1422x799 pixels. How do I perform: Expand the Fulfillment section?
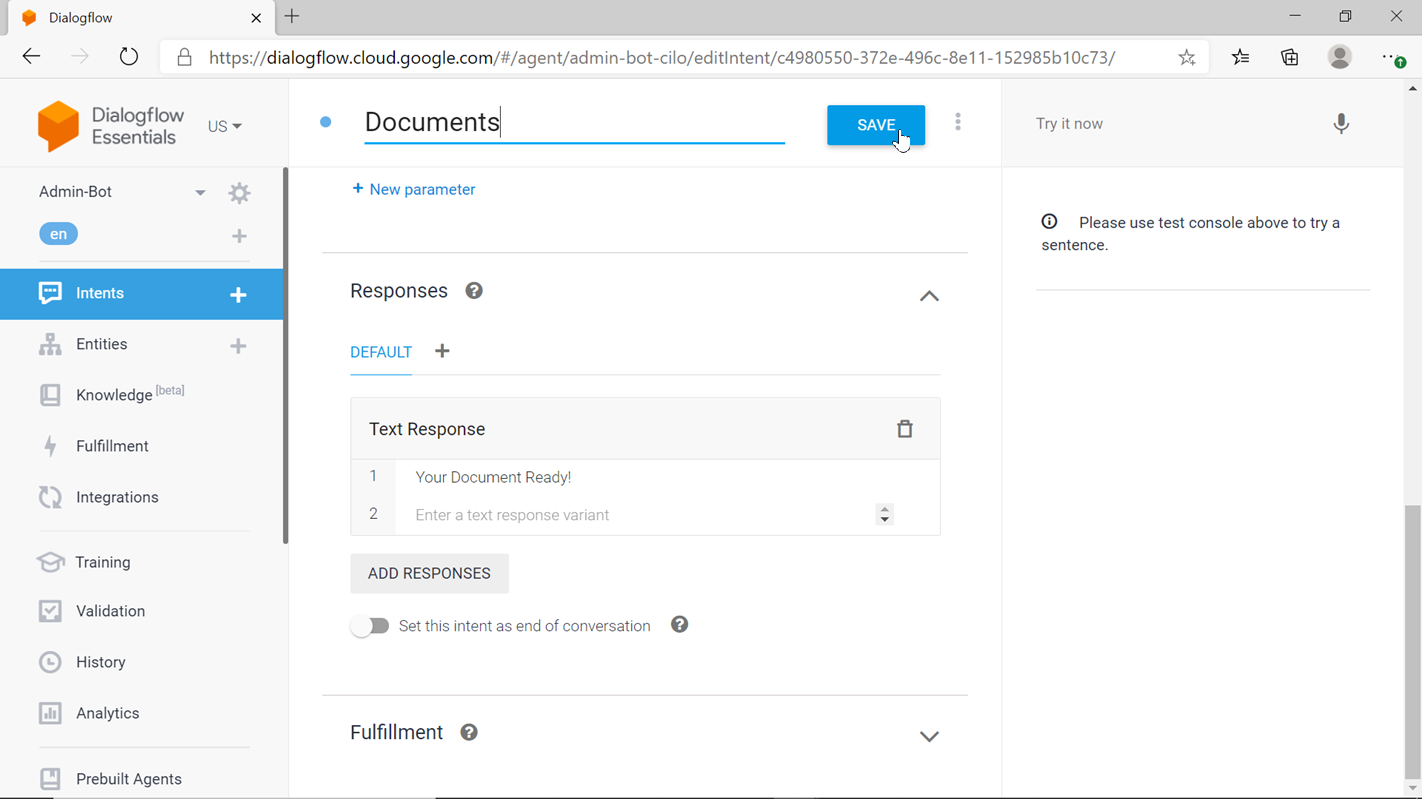click(x=929, y=736)
